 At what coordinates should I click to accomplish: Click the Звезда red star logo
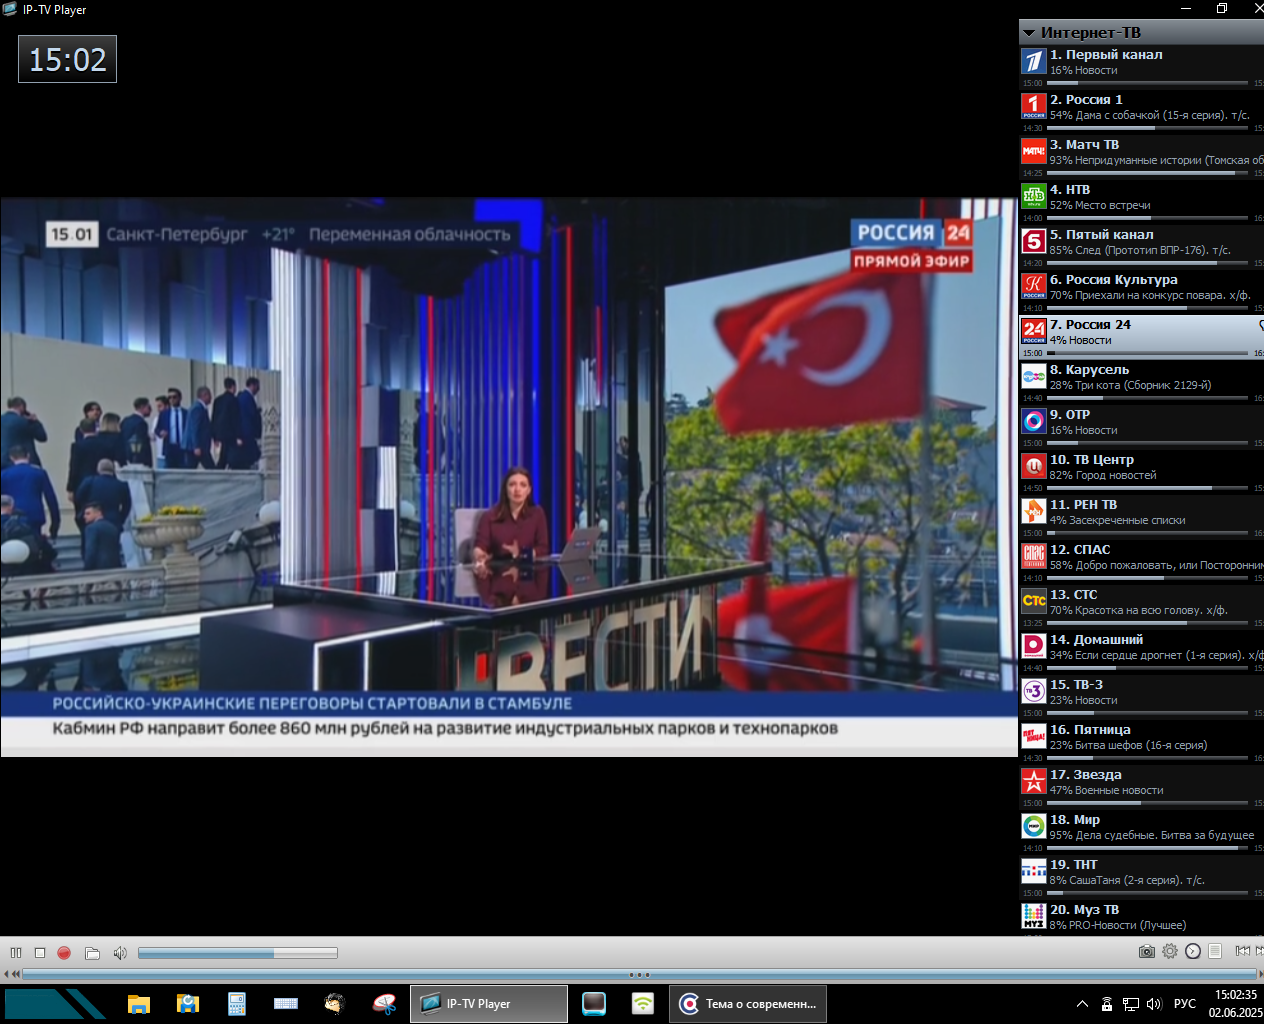1034,781
